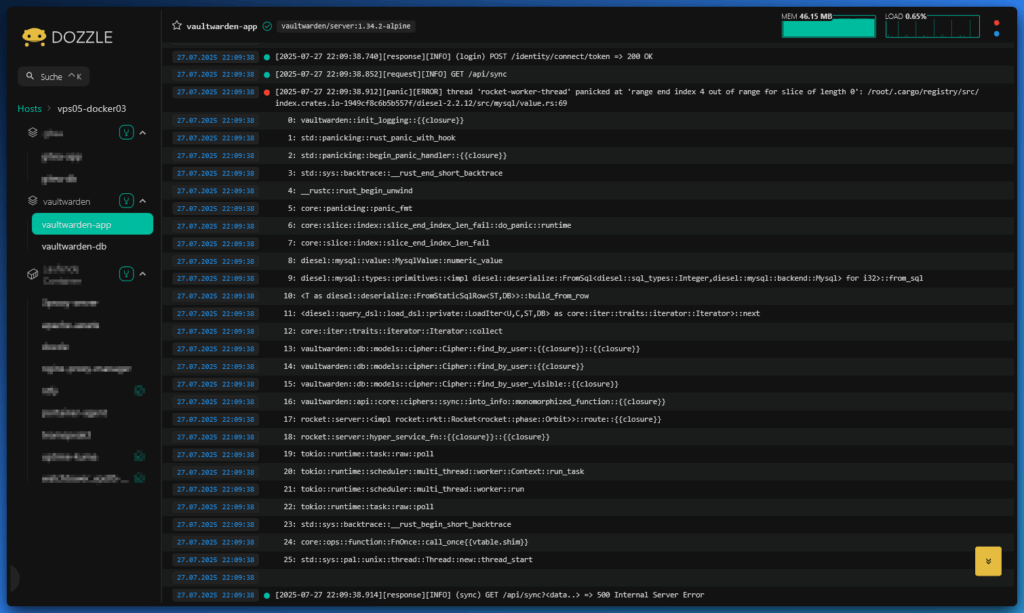Click the LOAD usage chart

pyautogui.click(x=932, y=25)
